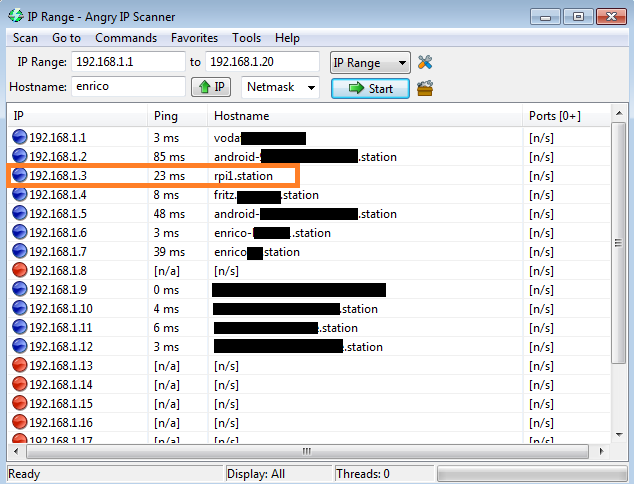Click red status icon for 192.168.1.16
This screenshot has width=634, height=484.
(x=19, y=422)
